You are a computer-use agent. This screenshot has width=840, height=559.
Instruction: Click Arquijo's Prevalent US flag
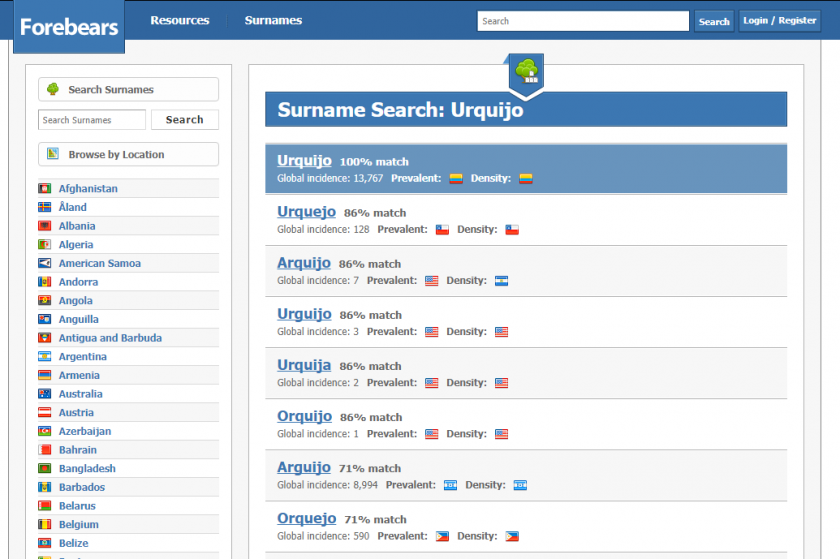[431, 281]
